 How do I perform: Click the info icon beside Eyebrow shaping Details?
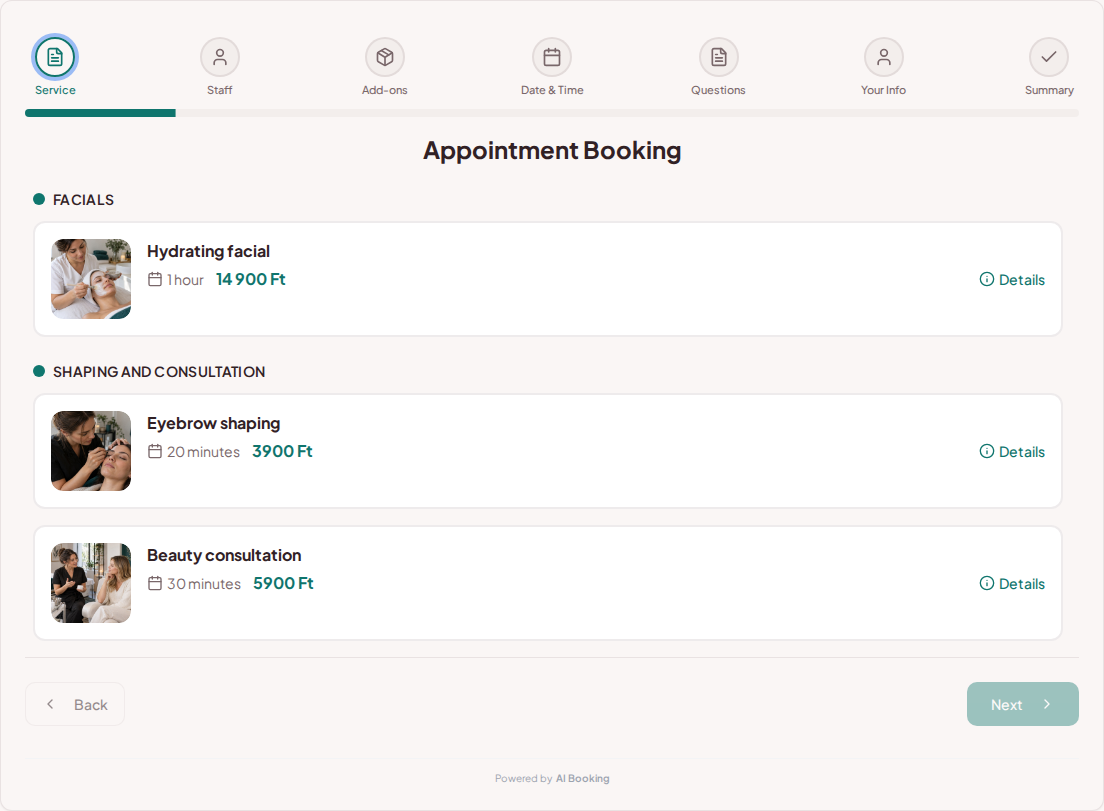(987, 451)
